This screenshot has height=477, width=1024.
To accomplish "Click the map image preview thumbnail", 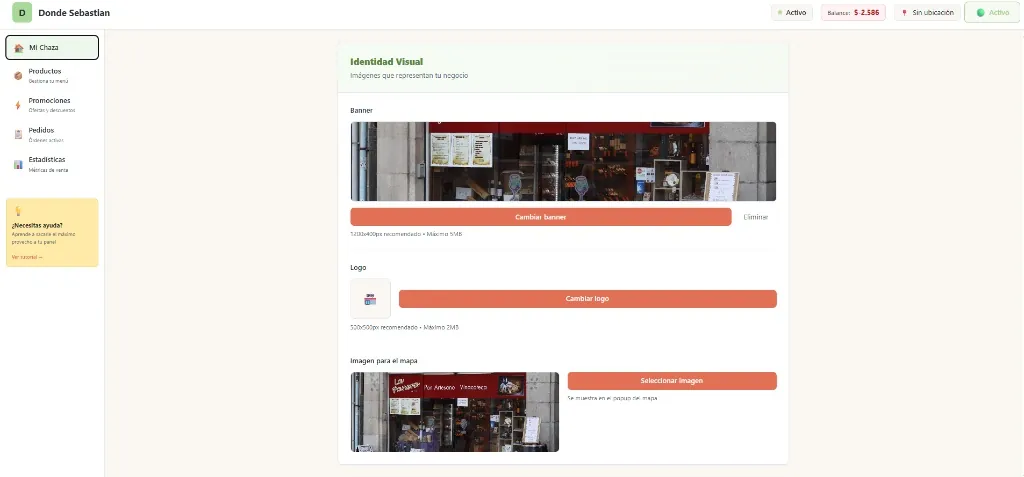I will [455, 412].
